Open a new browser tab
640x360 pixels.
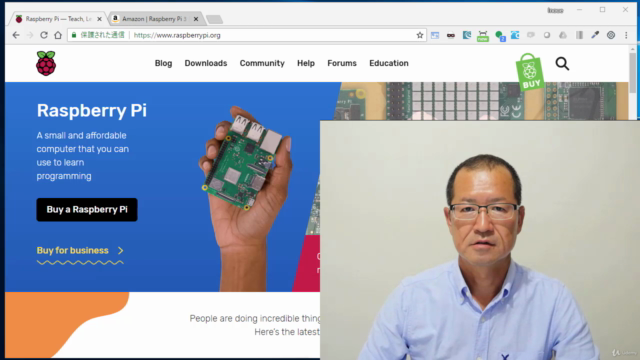(214, 19)
